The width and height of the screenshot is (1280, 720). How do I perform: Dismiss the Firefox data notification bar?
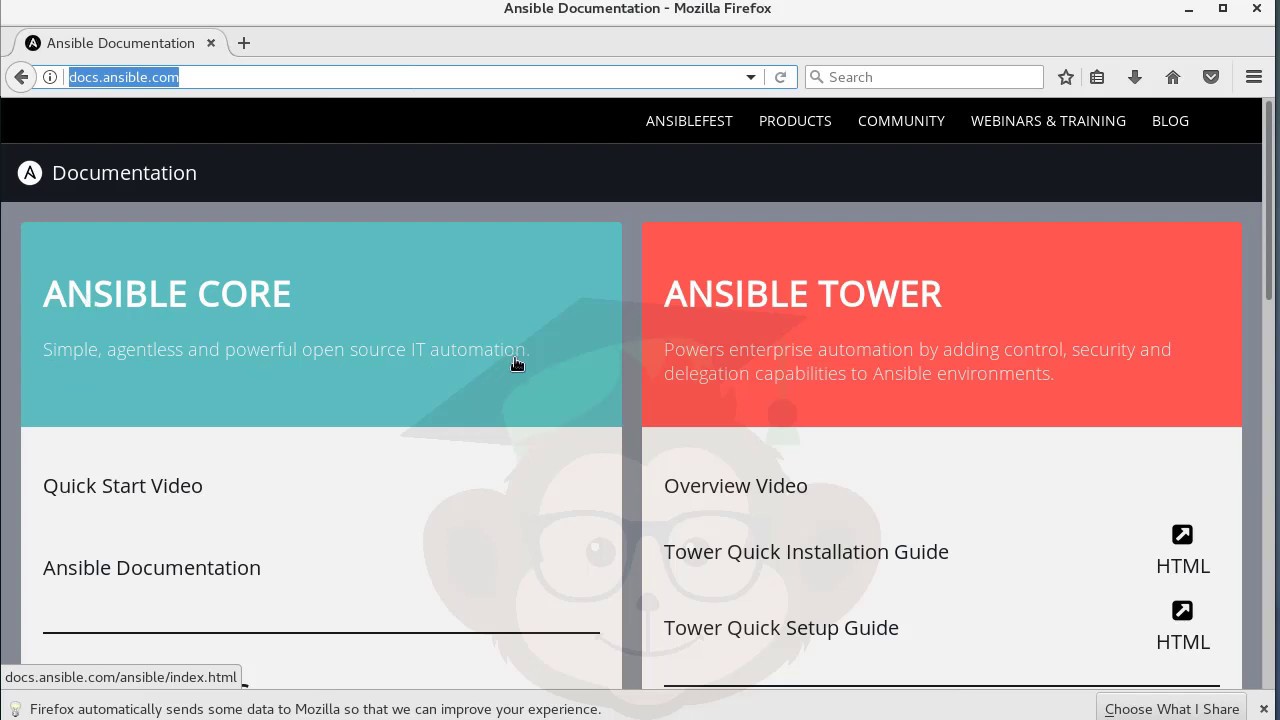tap(1264, 709)
